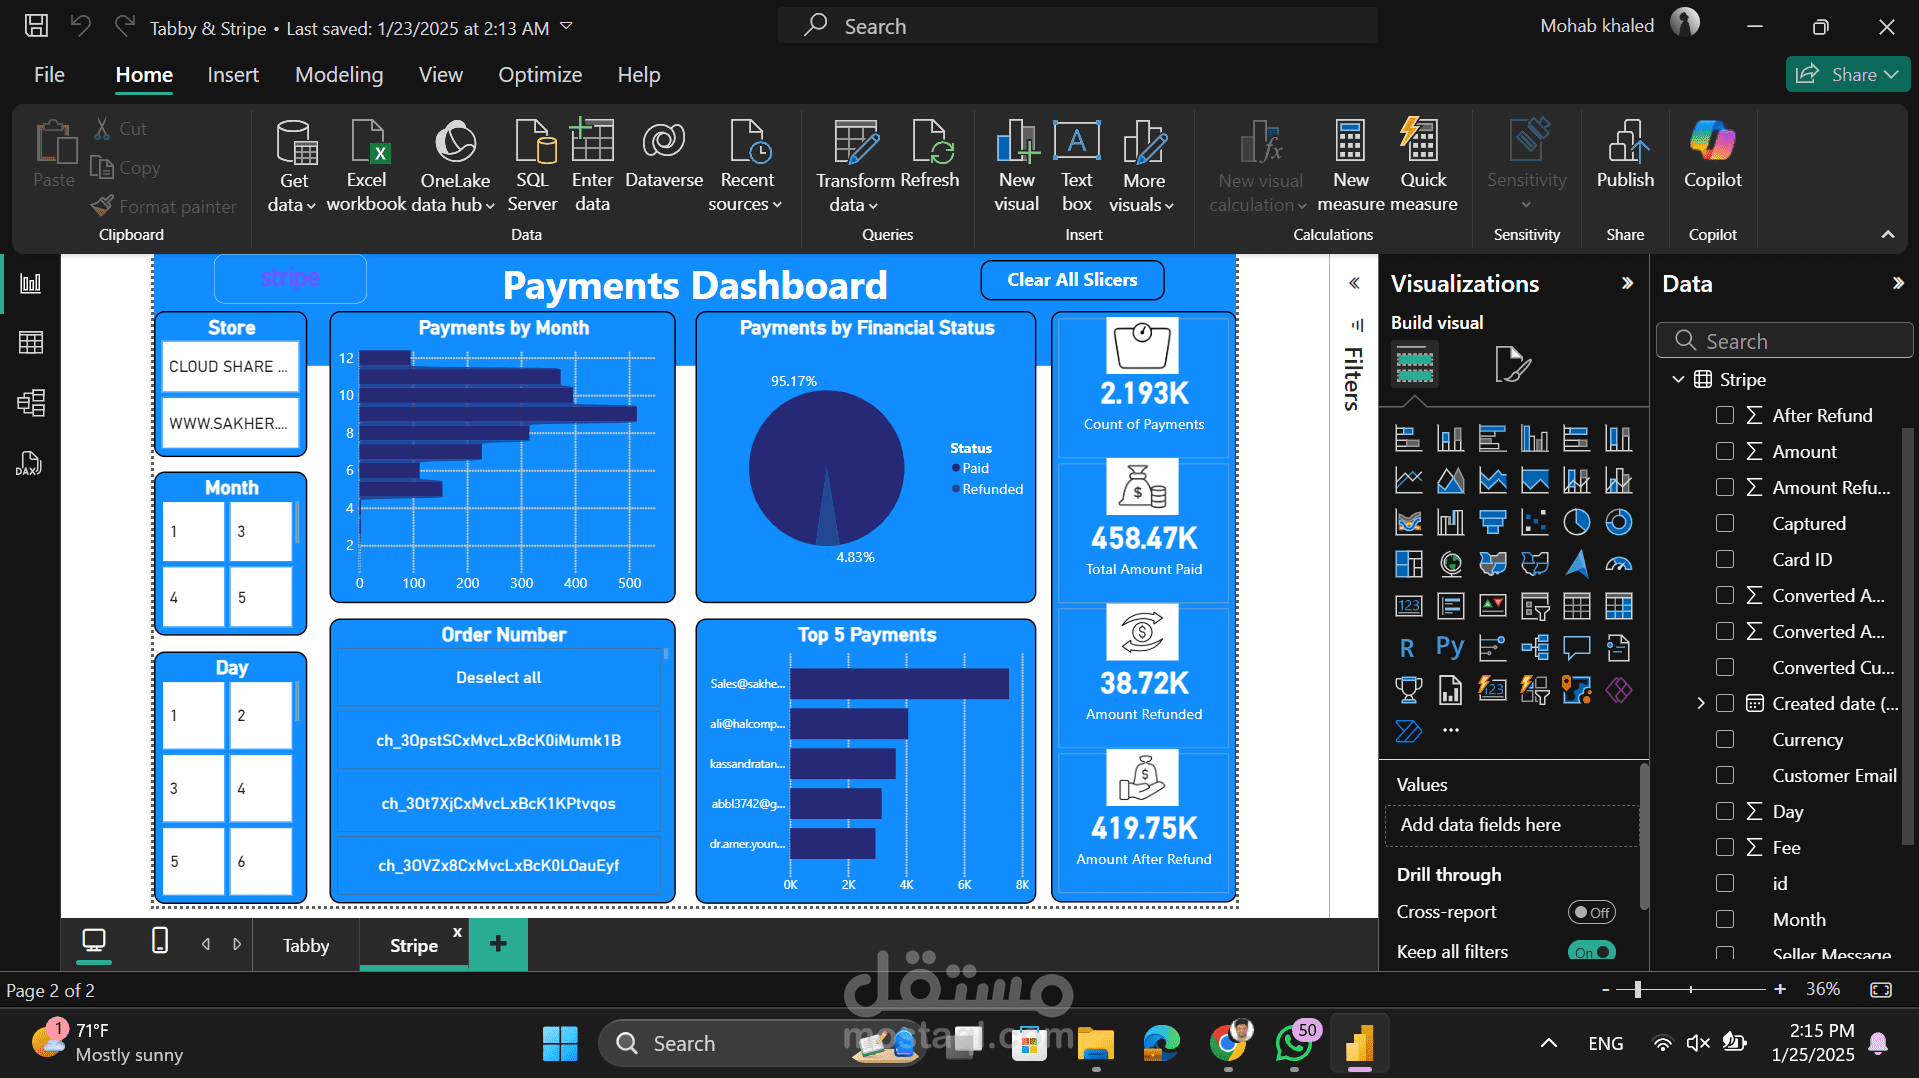Screen dimensions: 1919x1078
Task: Check the Amount field checkbox
Action: tap(1725, 451)
